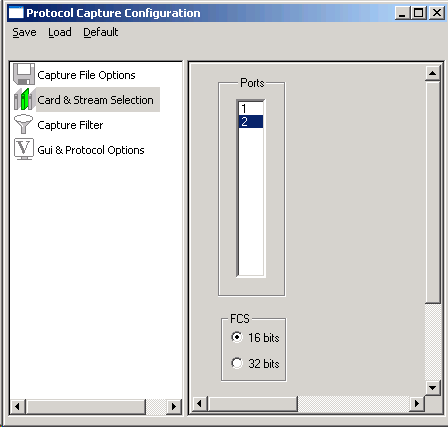Open Capture Filter settings page

70,125
